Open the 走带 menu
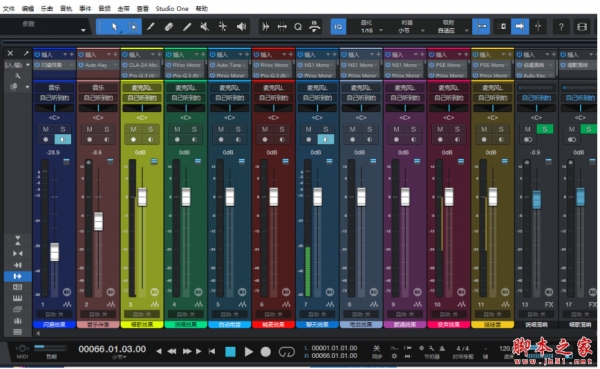Image resolution: width=600 pixels, height=369 pixels. pyautogui.click(x=123, y=8)
